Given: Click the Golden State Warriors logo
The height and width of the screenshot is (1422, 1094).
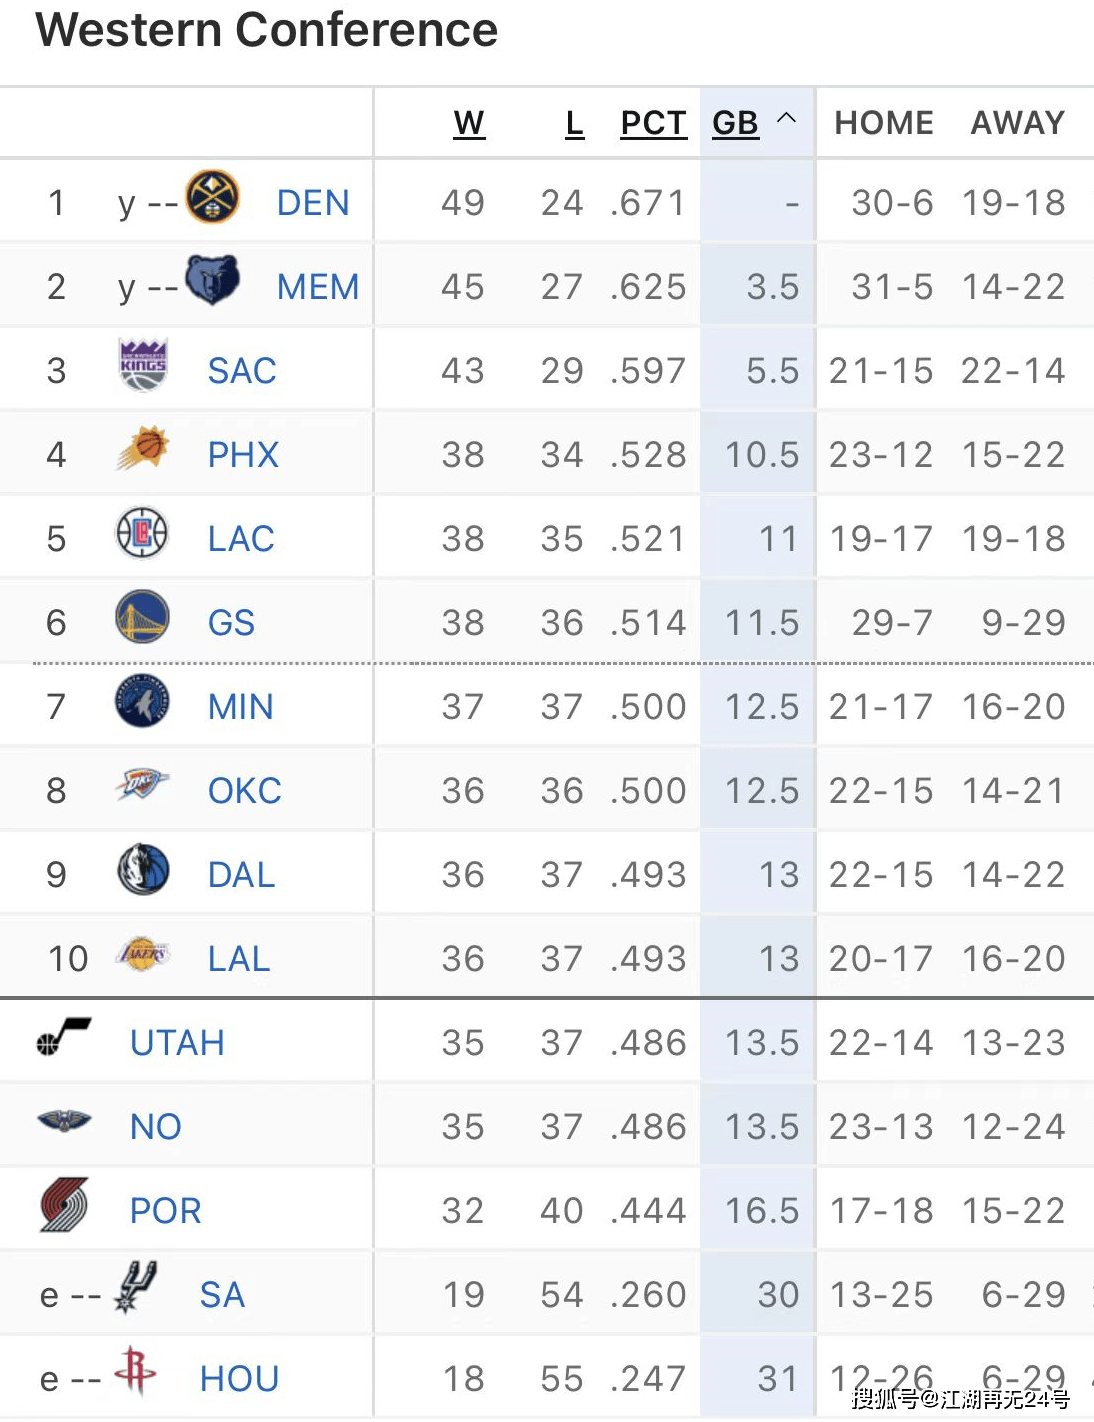Looking at the screenshot, I should (143, 617).
